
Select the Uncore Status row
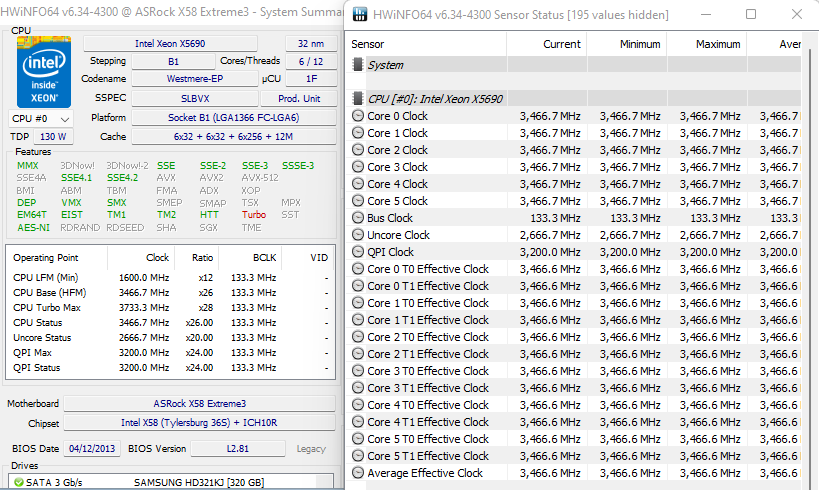tap(170, 337)
